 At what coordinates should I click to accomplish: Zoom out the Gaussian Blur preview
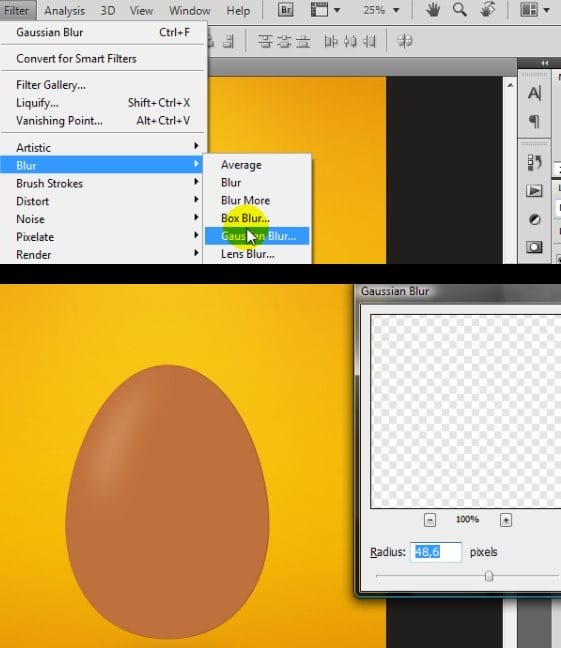(430, 520)
